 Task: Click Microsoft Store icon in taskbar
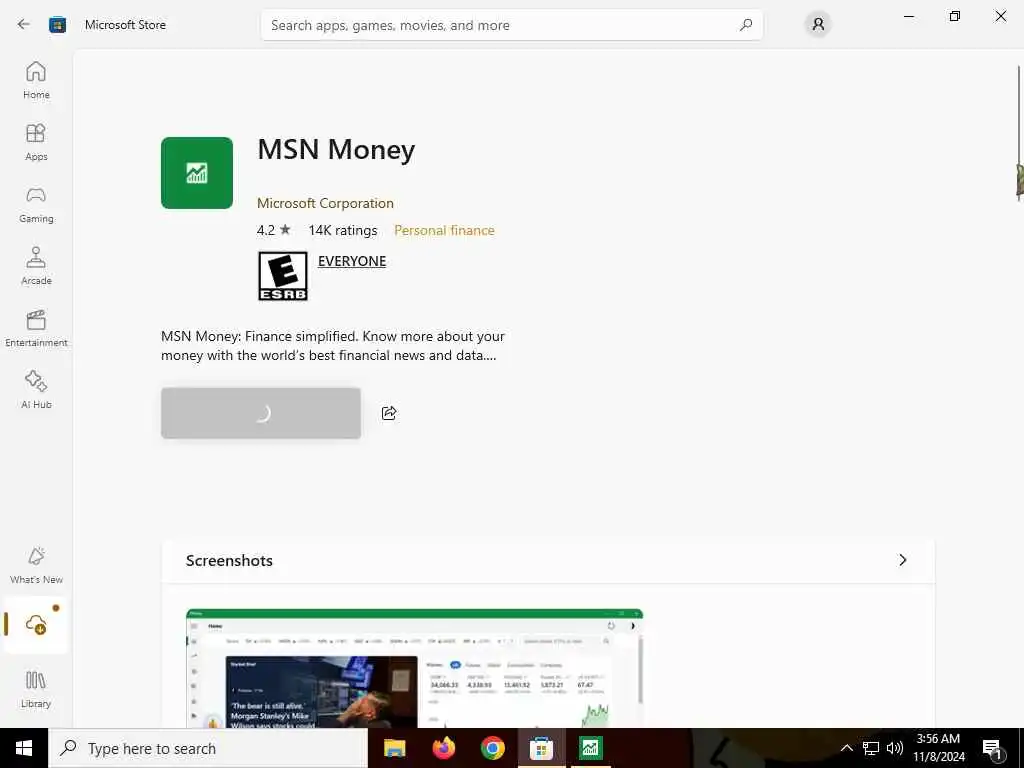pos(541,748)
